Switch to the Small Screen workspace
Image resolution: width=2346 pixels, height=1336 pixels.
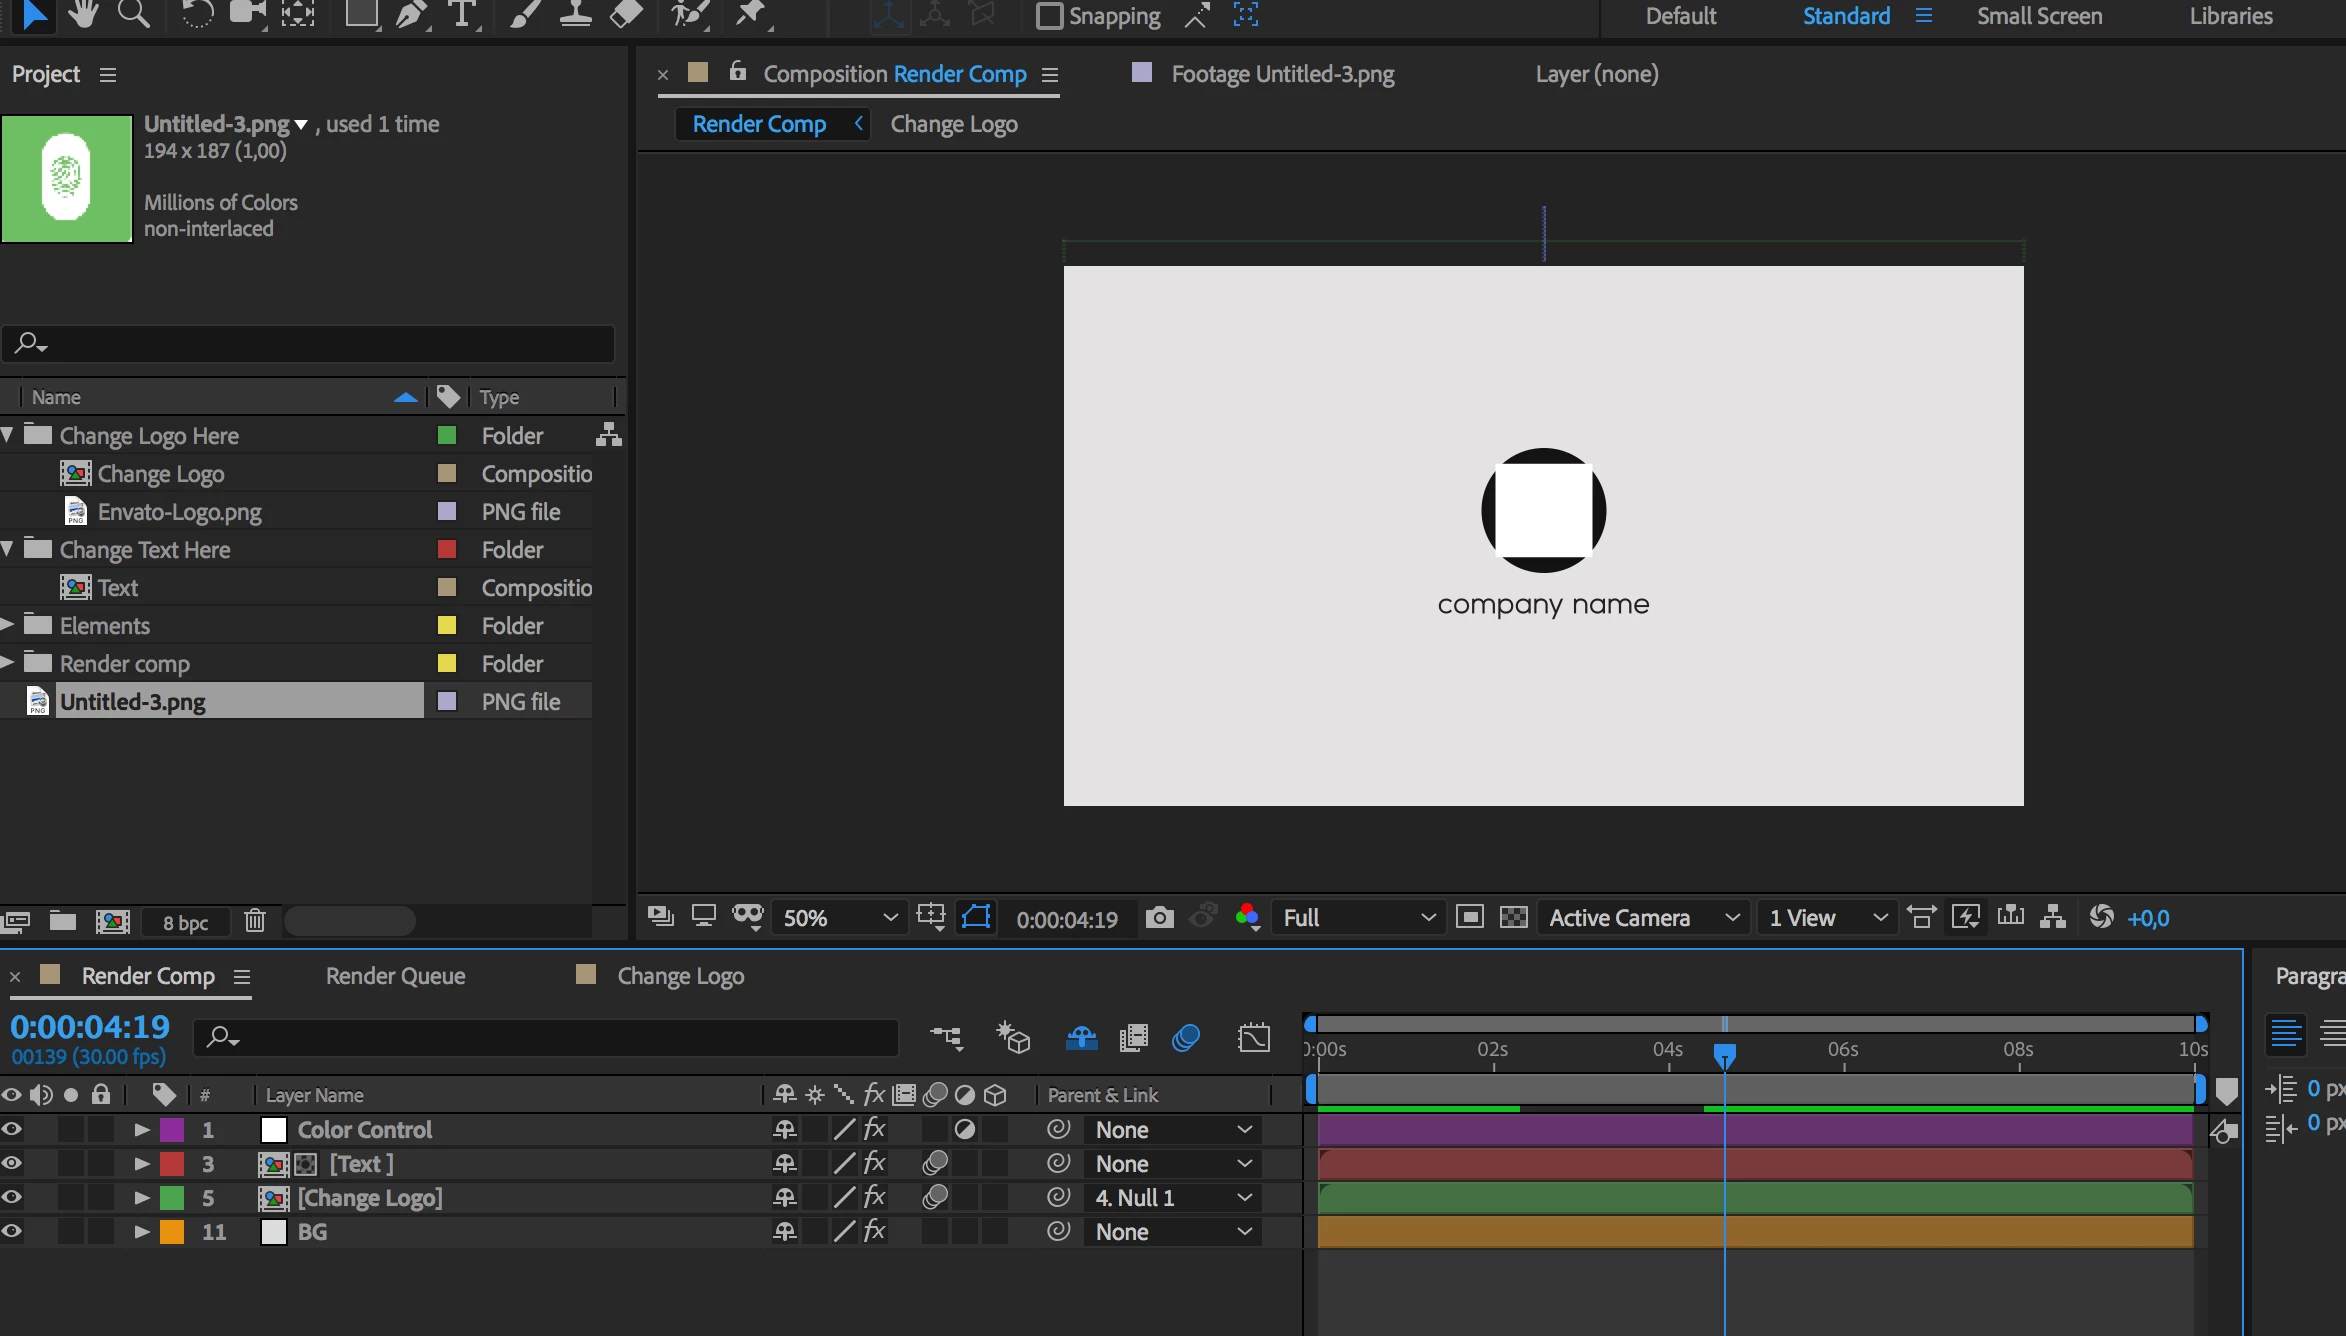pos(2039,16)
